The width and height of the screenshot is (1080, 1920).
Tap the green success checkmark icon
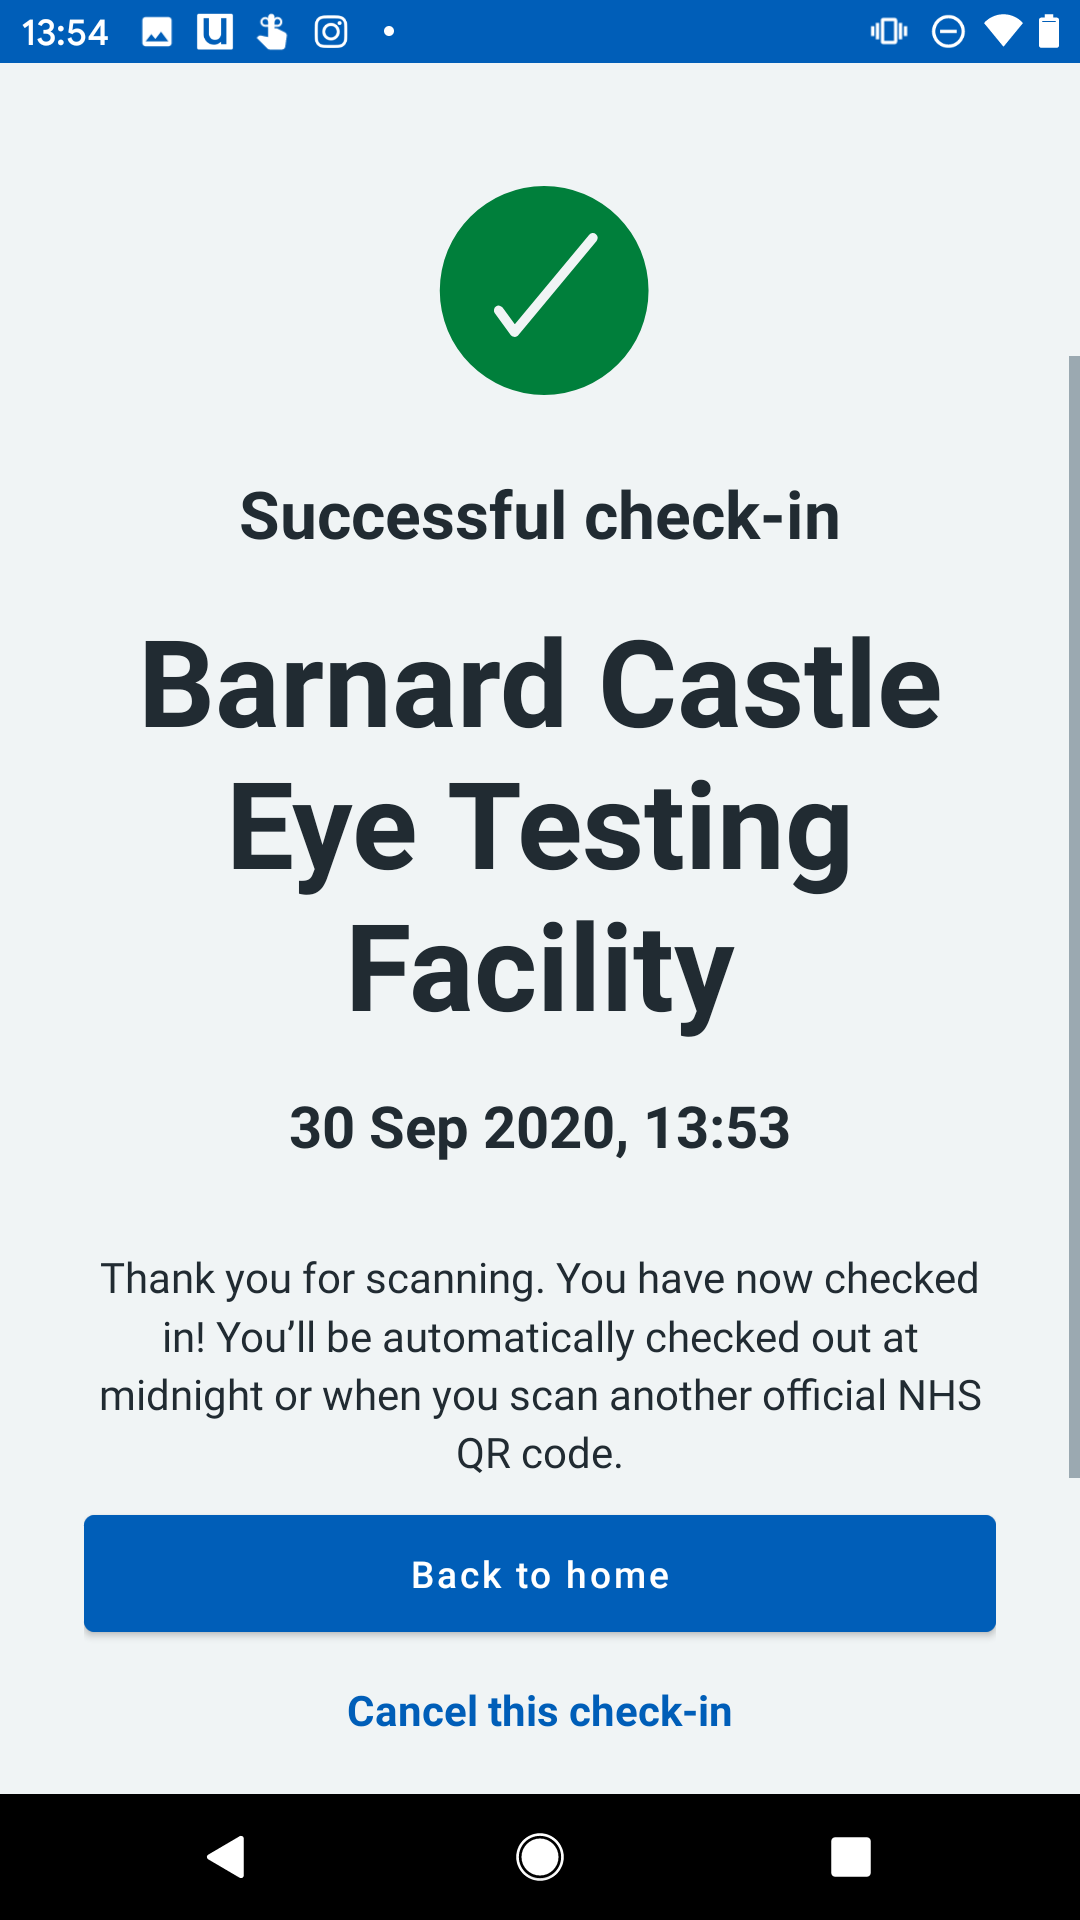(x=544, y=290)
